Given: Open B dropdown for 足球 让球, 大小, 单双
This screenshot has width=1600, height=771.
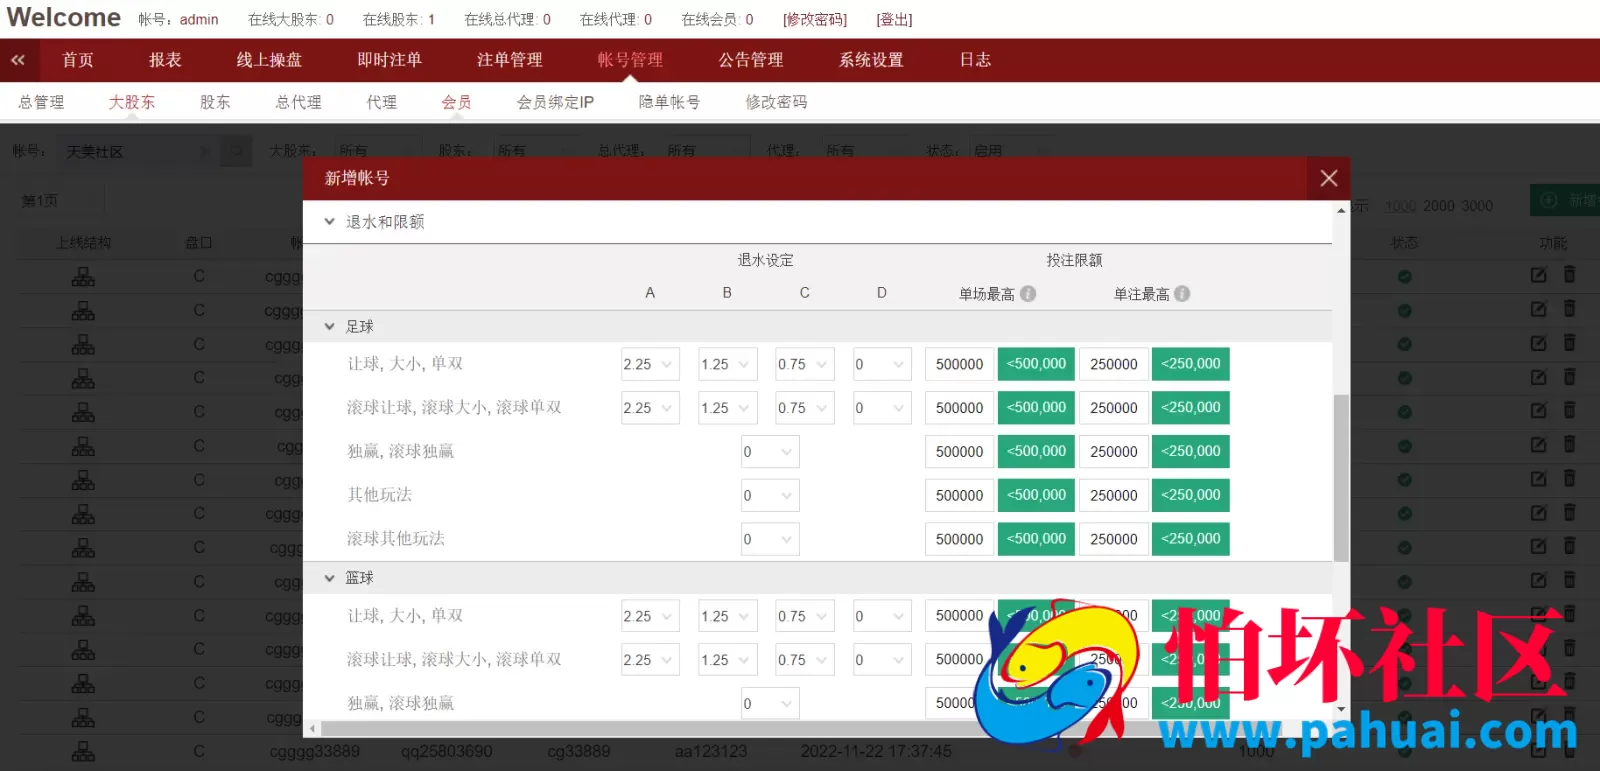Looking at the screenshot, I should click(727, 364).
